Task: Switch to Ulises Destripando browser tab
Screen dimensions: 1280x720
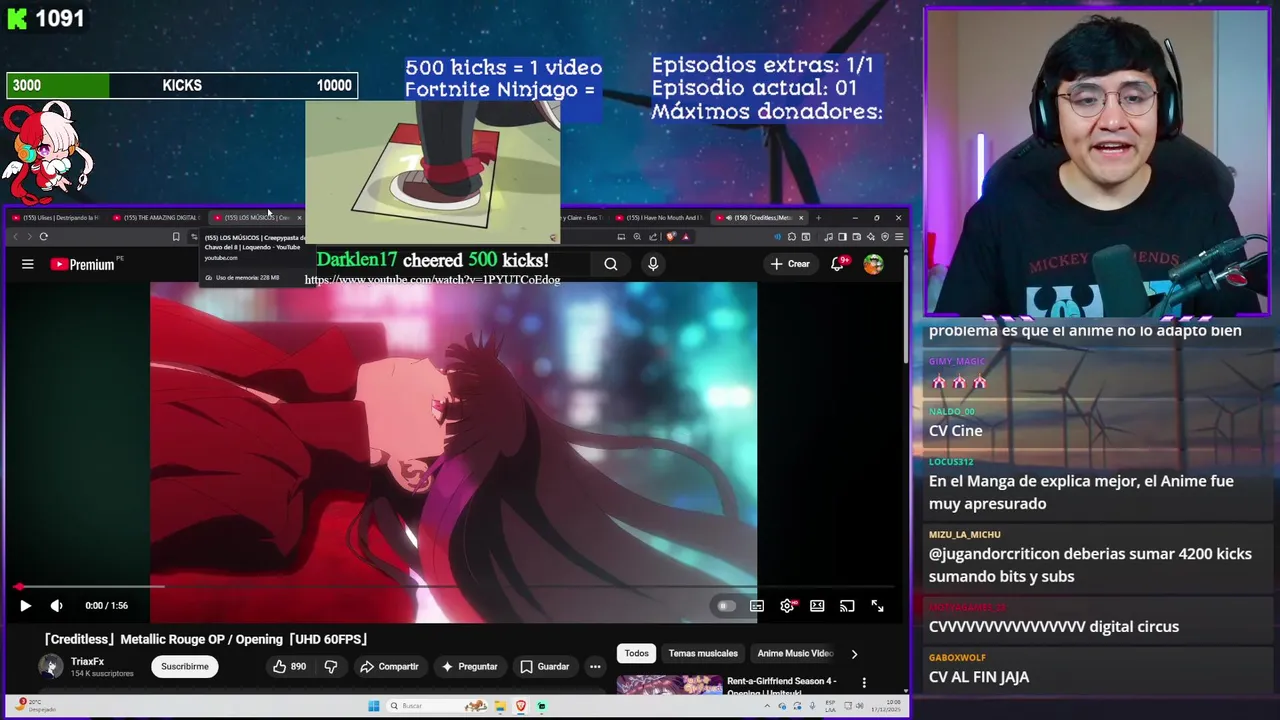Action: tap(56, 217)
